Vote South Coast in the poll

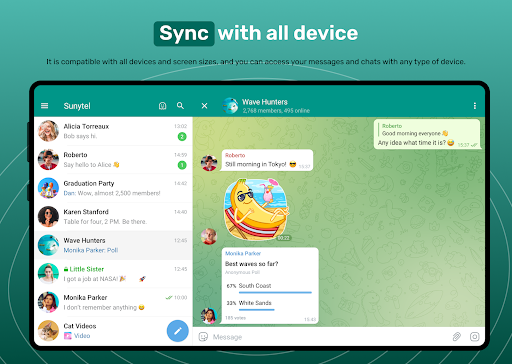tap(269, 288)
